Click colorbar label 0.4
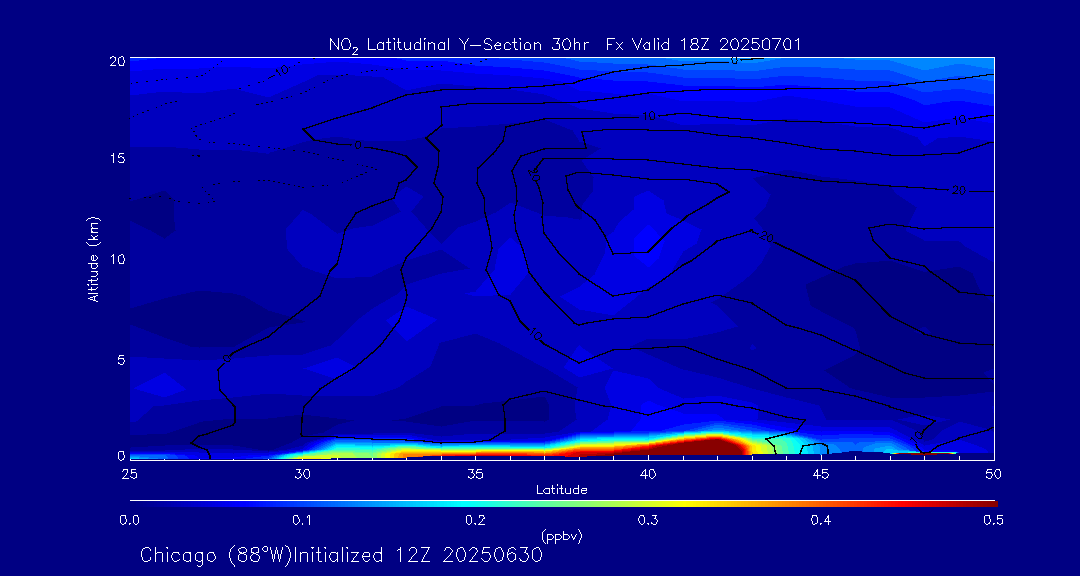This screenshot has height=576, width=1080. (x=821, y=521)
